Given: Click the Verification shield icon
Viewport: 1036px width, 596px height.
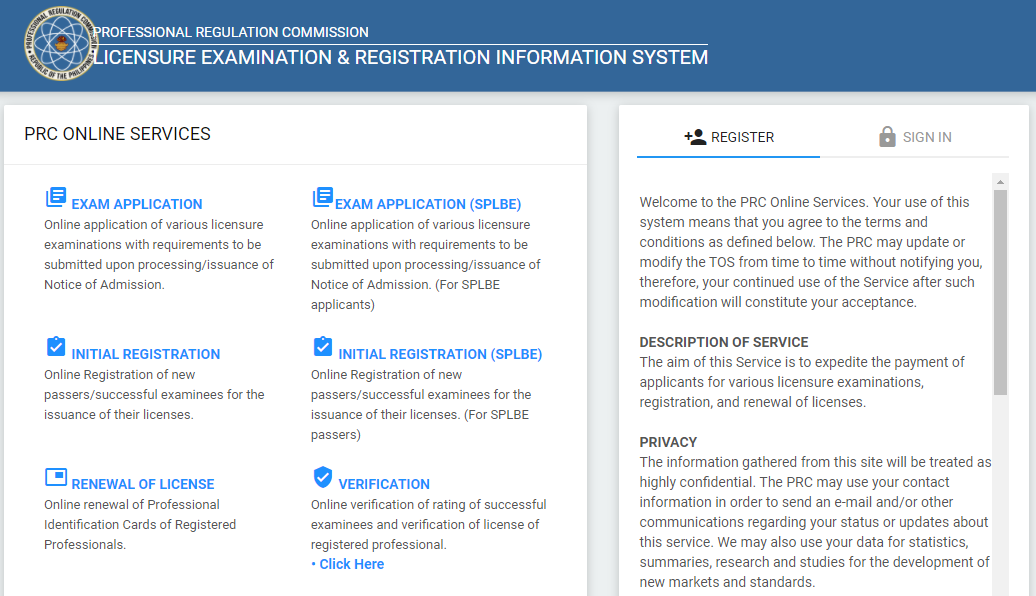Looking at the screenshot, I should [322, 477].
